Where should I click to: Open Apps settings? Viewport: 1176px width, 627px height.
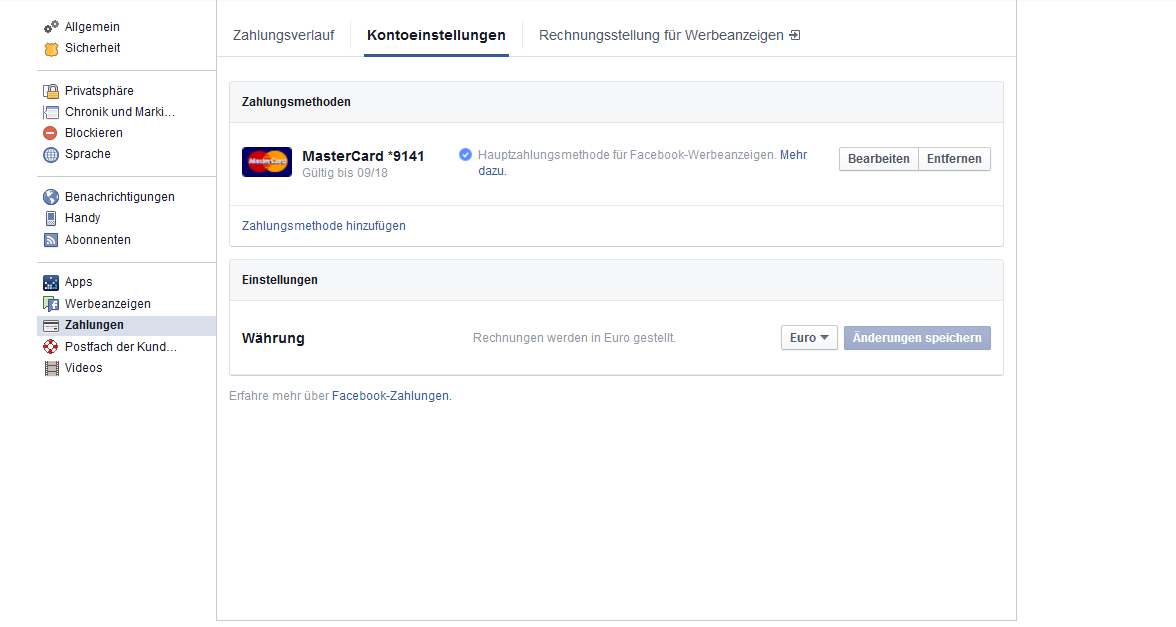[x=78, y=282]
